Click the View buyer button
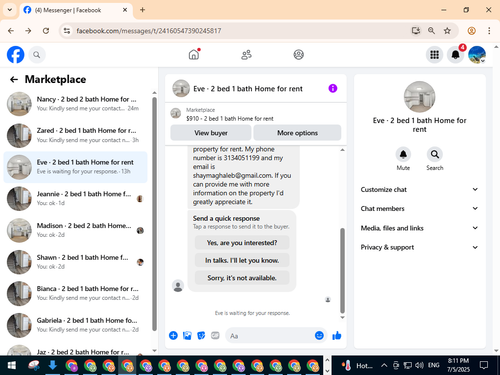500x375 pixels. (x=211, y=133)
